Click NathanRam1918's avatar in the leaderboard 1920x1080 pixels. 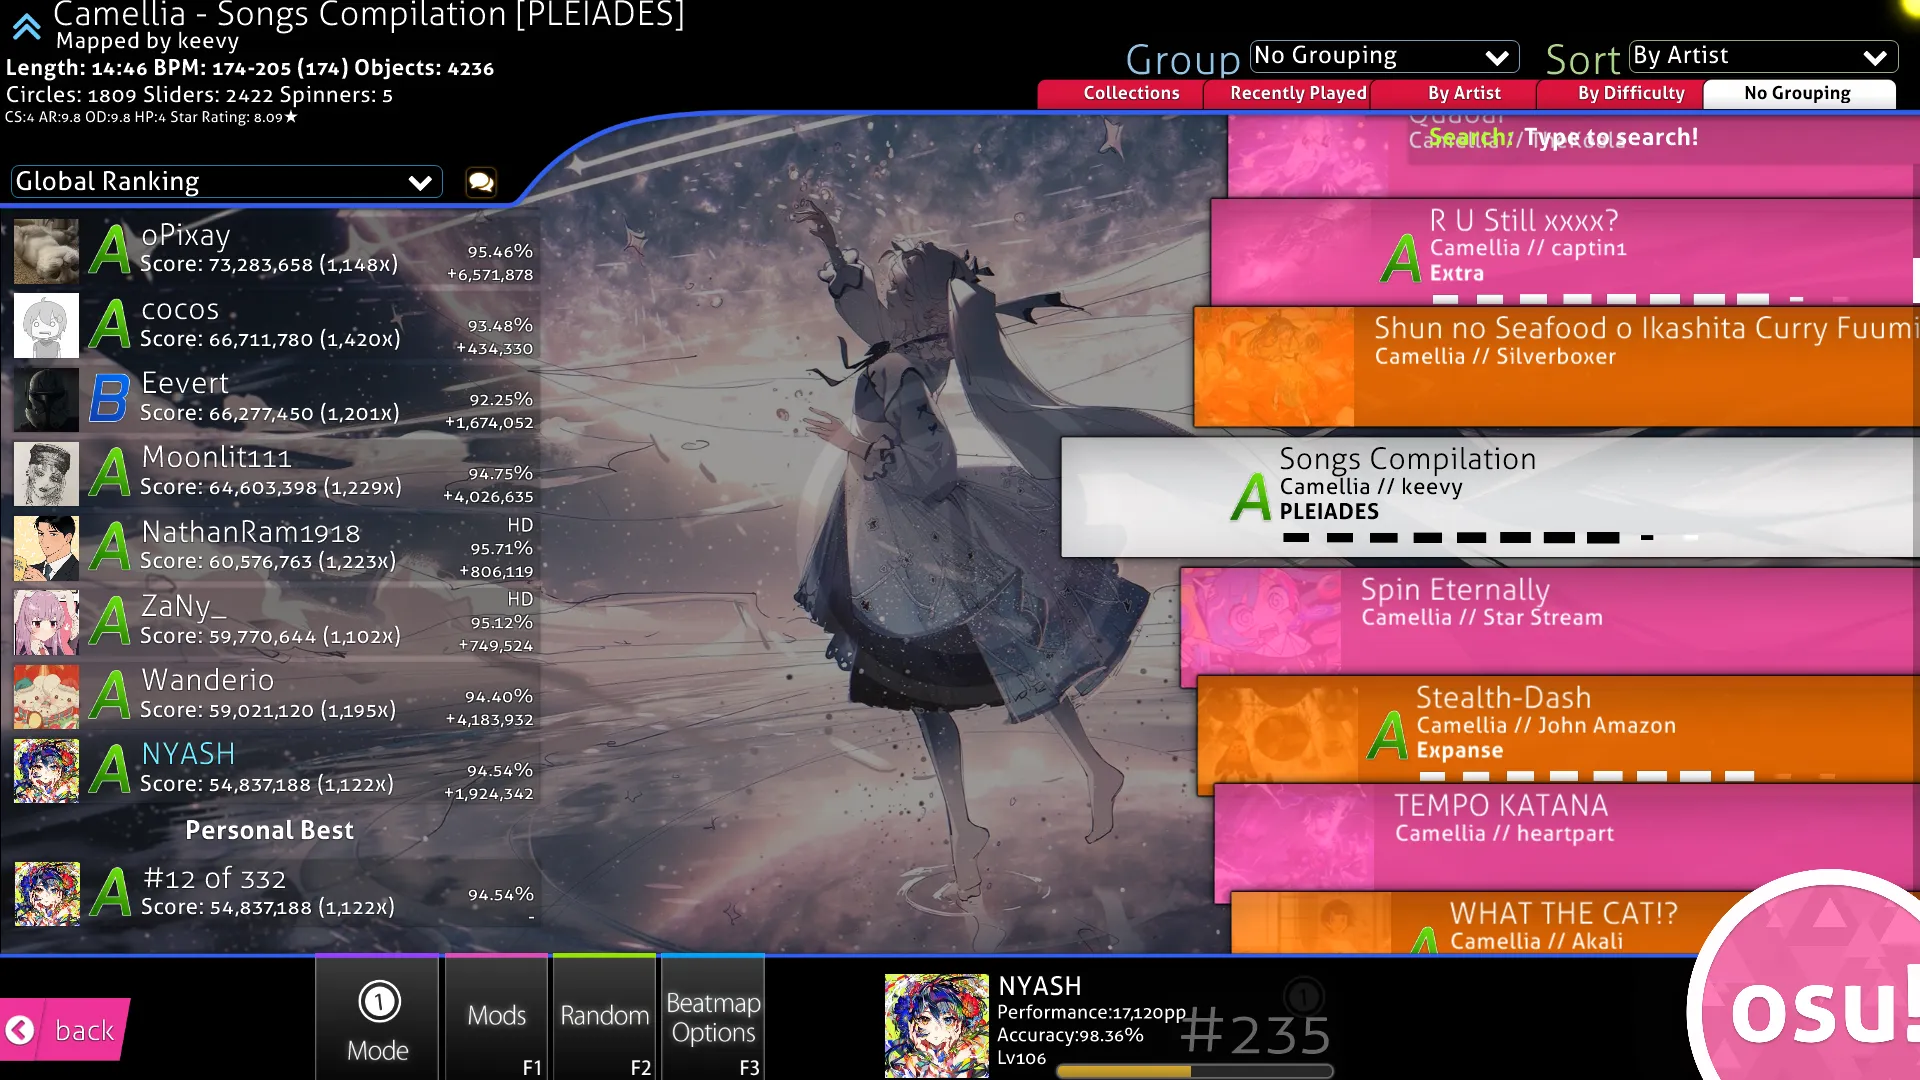46,548
